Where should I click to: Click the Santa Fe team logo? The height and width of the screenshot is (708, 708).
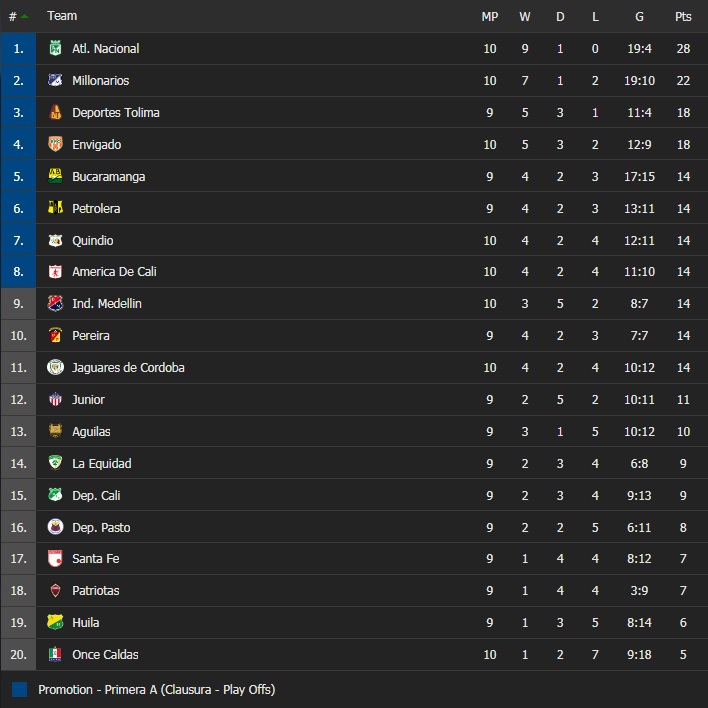point(56,558)
